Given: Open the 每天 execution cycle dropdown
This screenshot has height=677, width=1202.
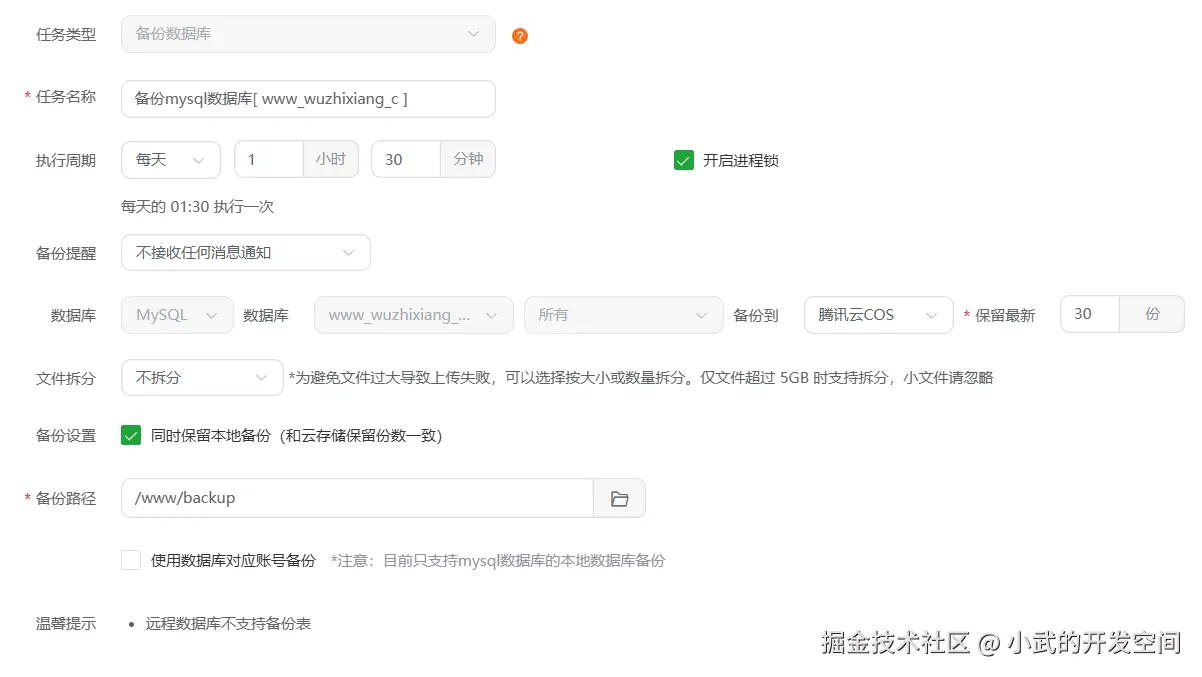Looking at the screenshot, I should pyautogui.click(x=170, y=159).
